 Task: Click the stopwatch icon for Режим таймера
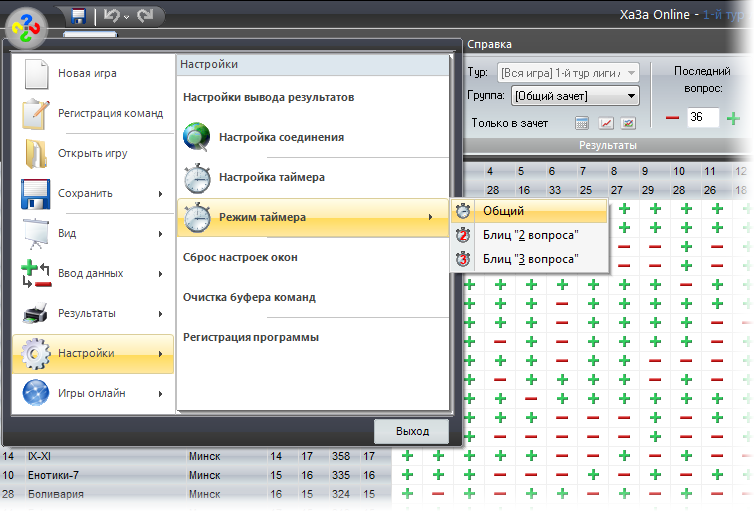(197, 218)
